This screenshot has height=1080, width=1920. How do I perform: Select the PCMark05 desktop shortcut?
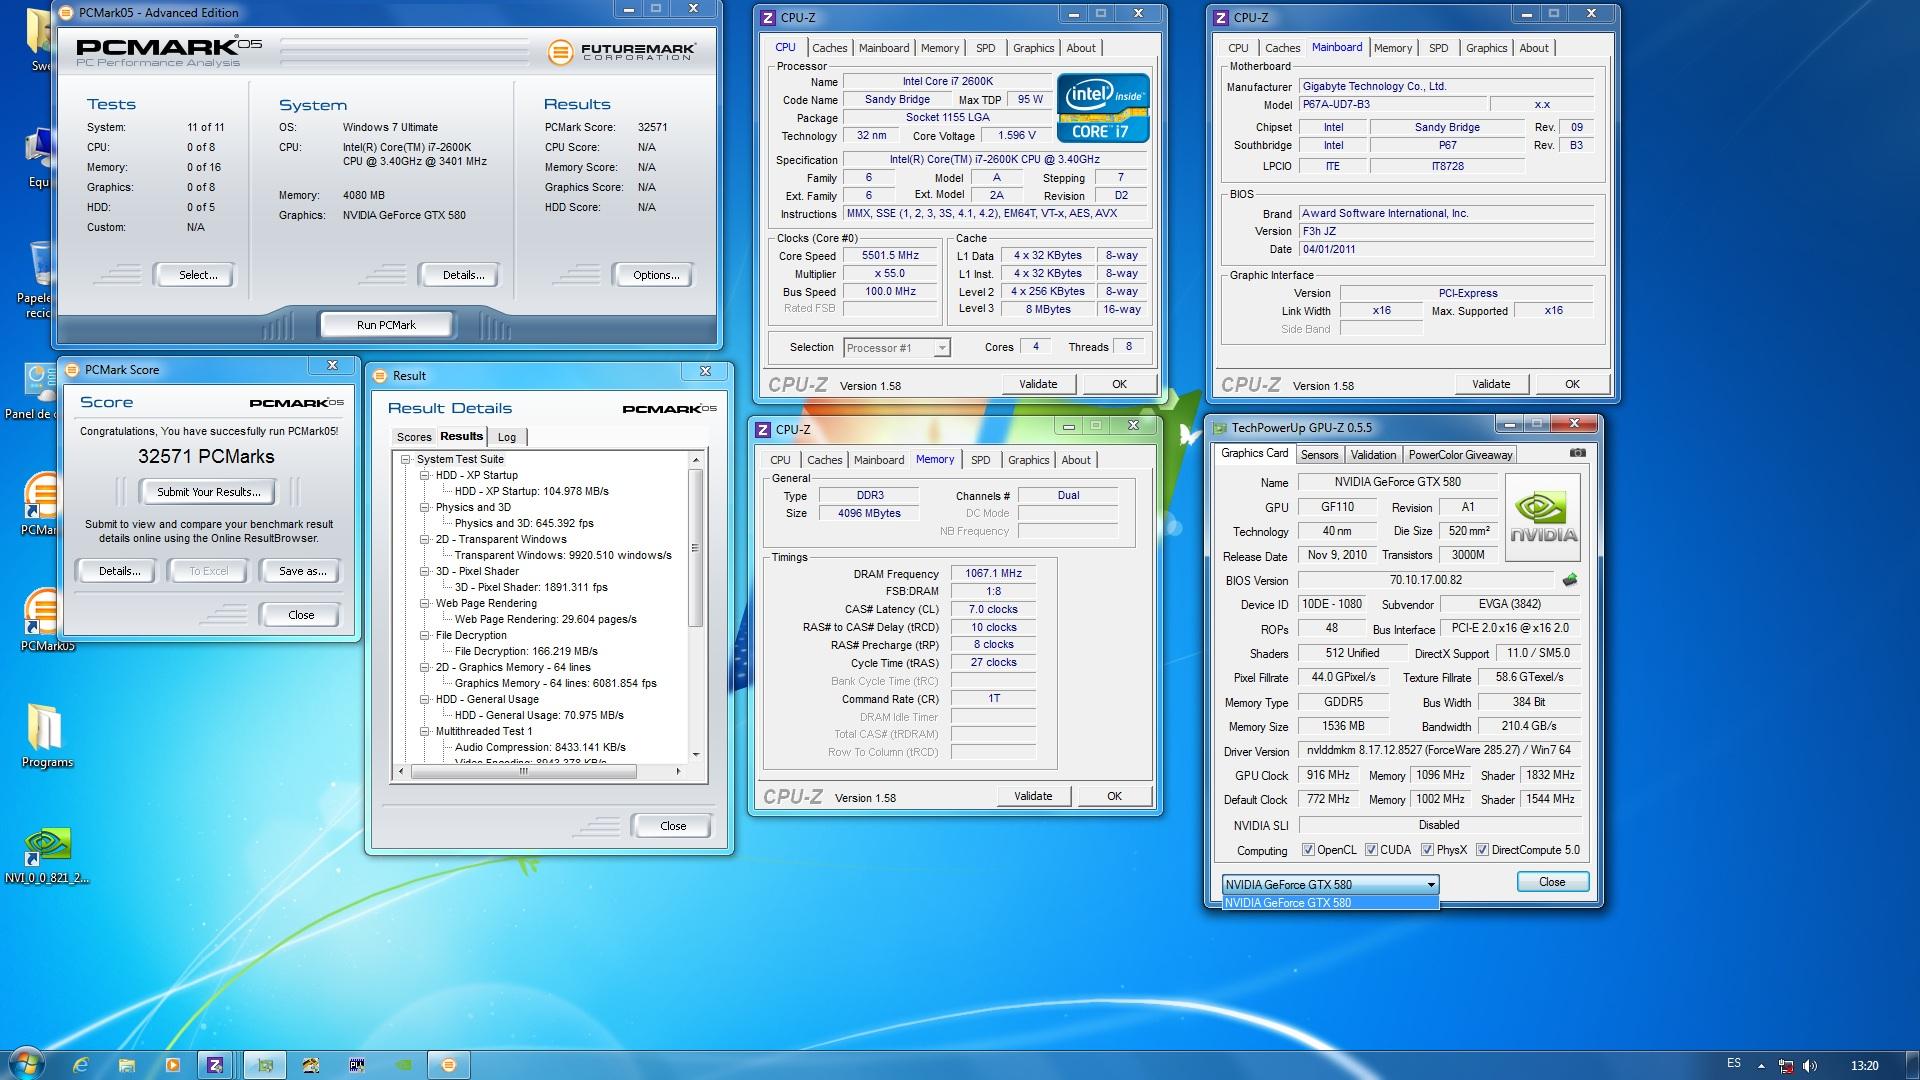[x=46, y=620]
